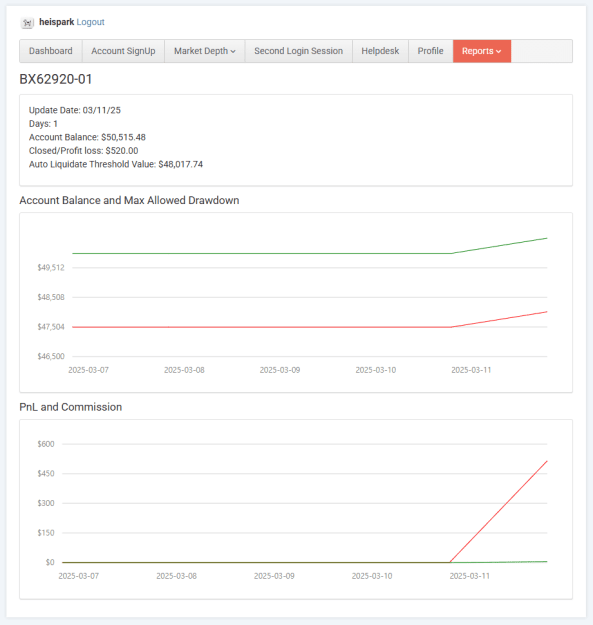Viewport: 593px width, 625px height.
Task: Click the red PnL line in lower chart
Action: point(498,512)
